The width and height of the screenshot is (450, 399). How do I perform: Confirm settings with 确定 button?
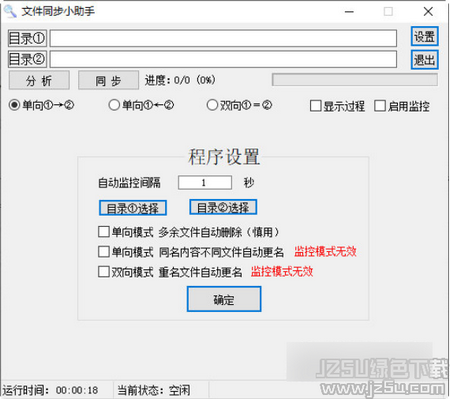coord(224,299)
